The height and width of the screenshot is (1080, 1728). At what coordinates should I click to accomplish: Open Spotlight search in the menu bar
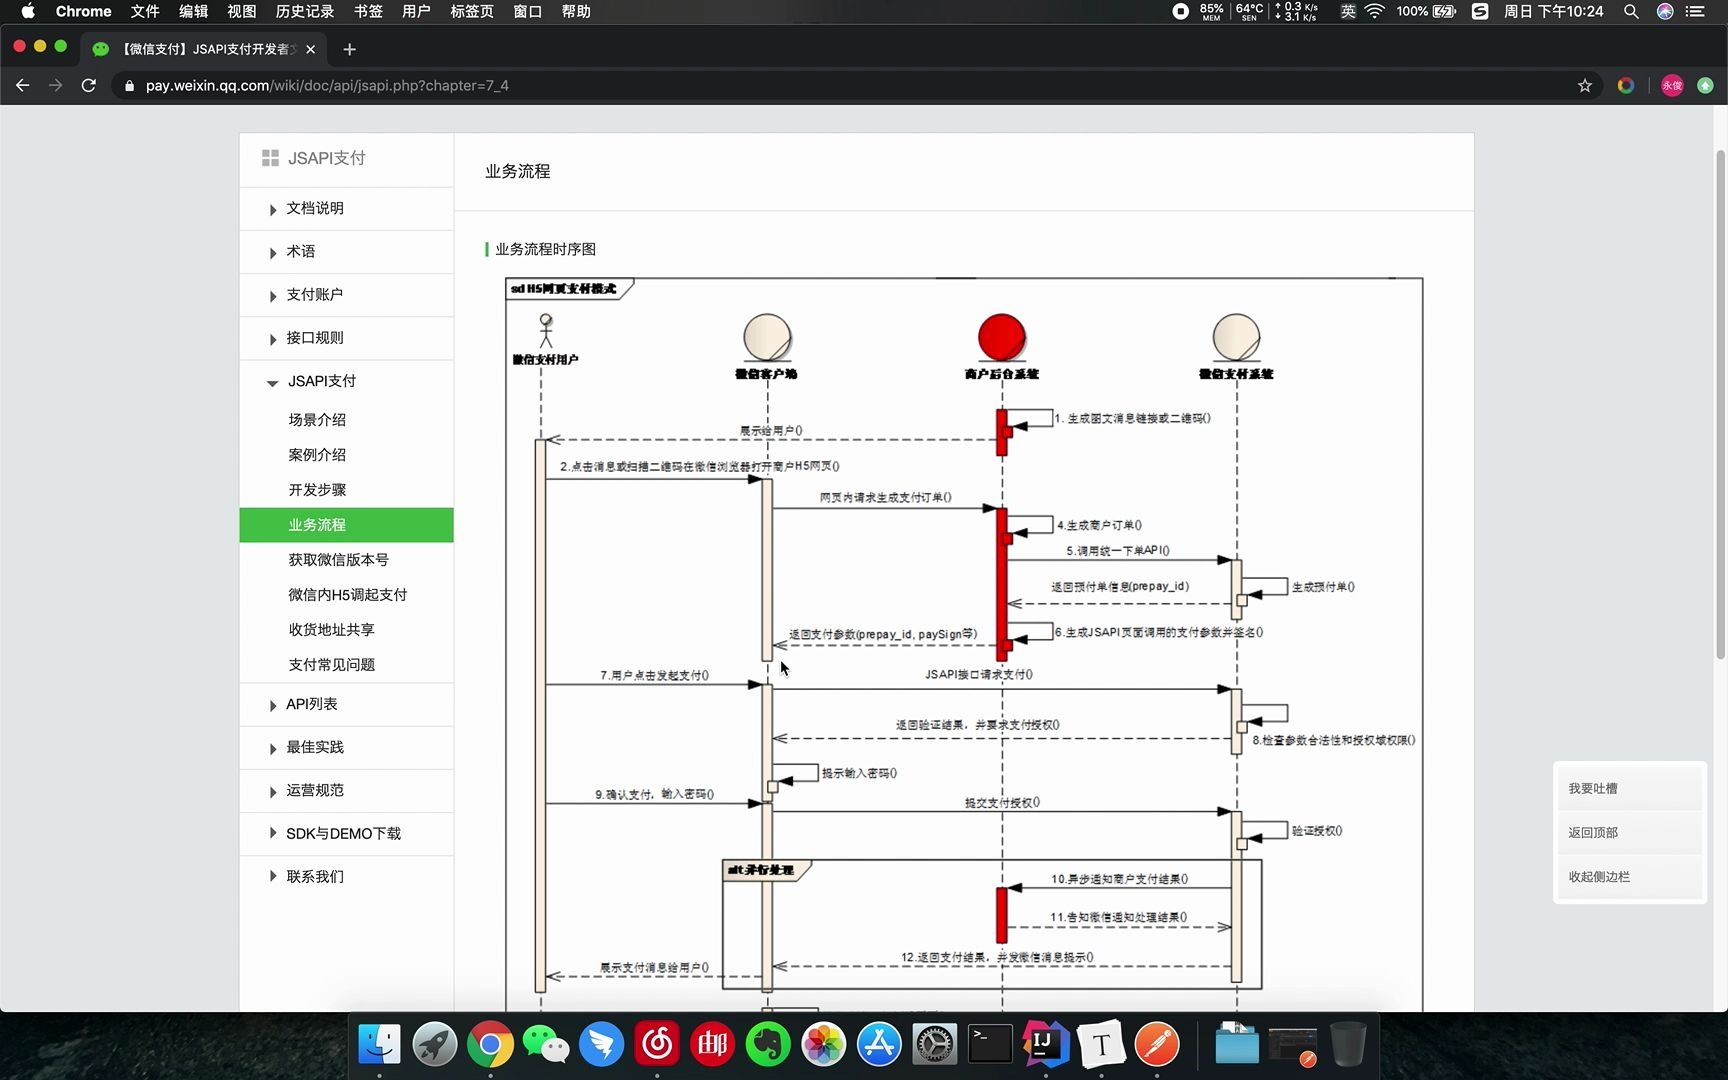[1631, 12]
